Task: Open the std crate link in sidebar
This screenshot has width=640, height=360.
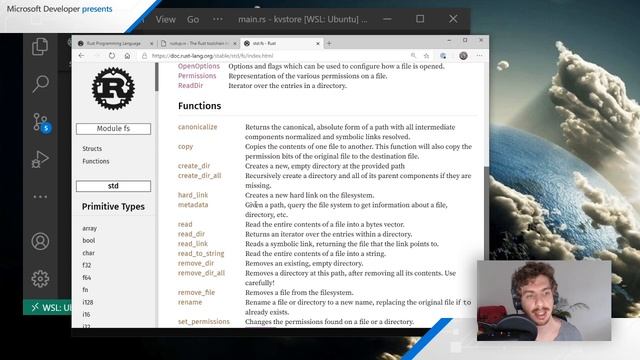Action: 113,186
